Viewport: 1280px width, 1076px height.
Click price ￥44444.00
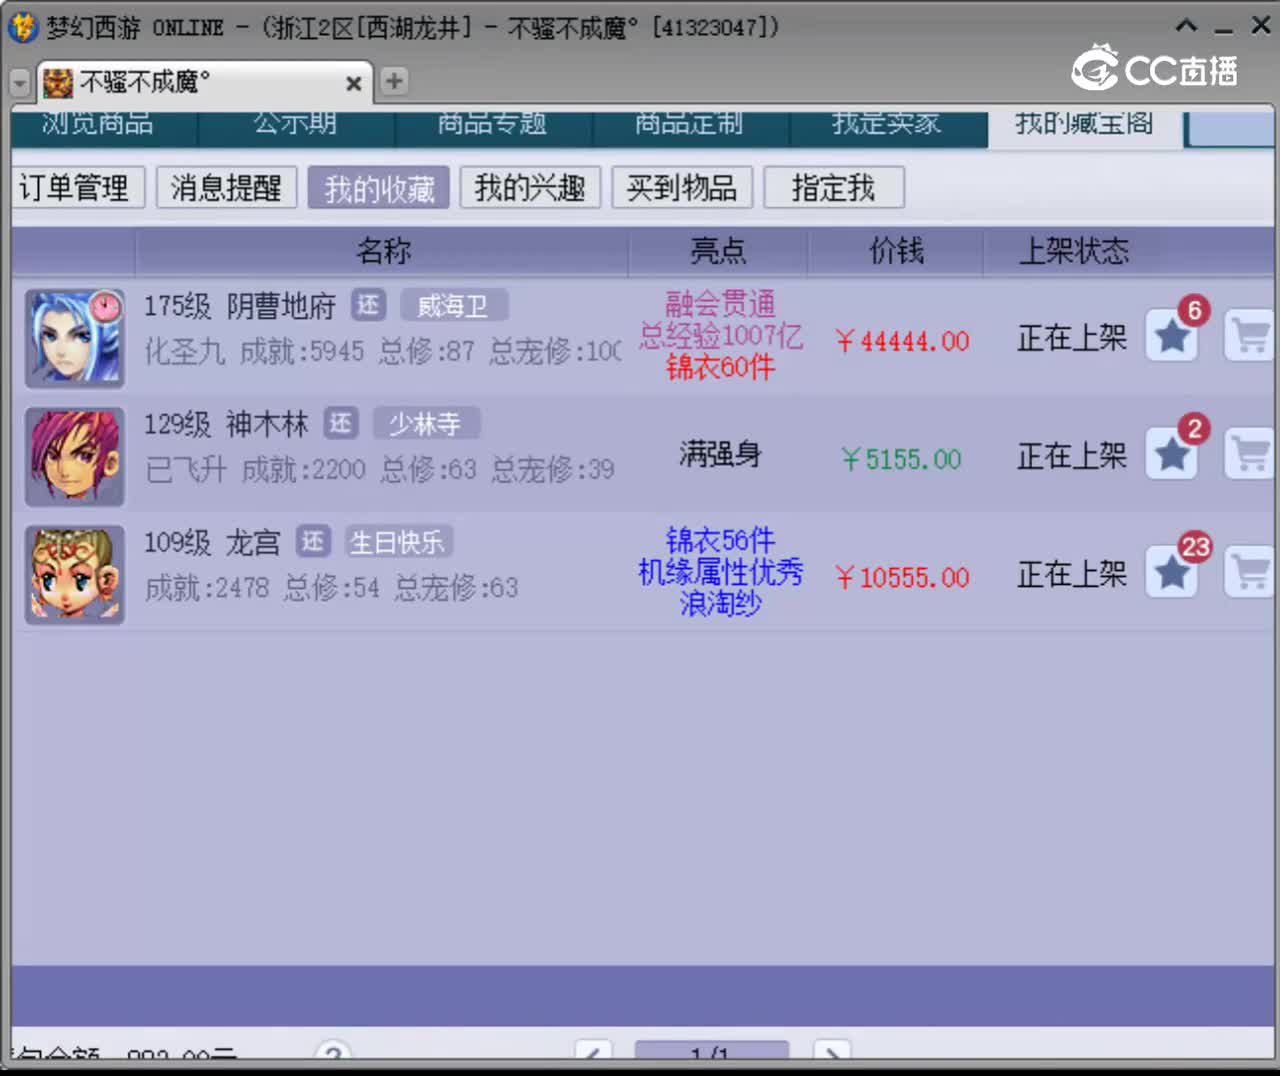(x=903, y=342)
